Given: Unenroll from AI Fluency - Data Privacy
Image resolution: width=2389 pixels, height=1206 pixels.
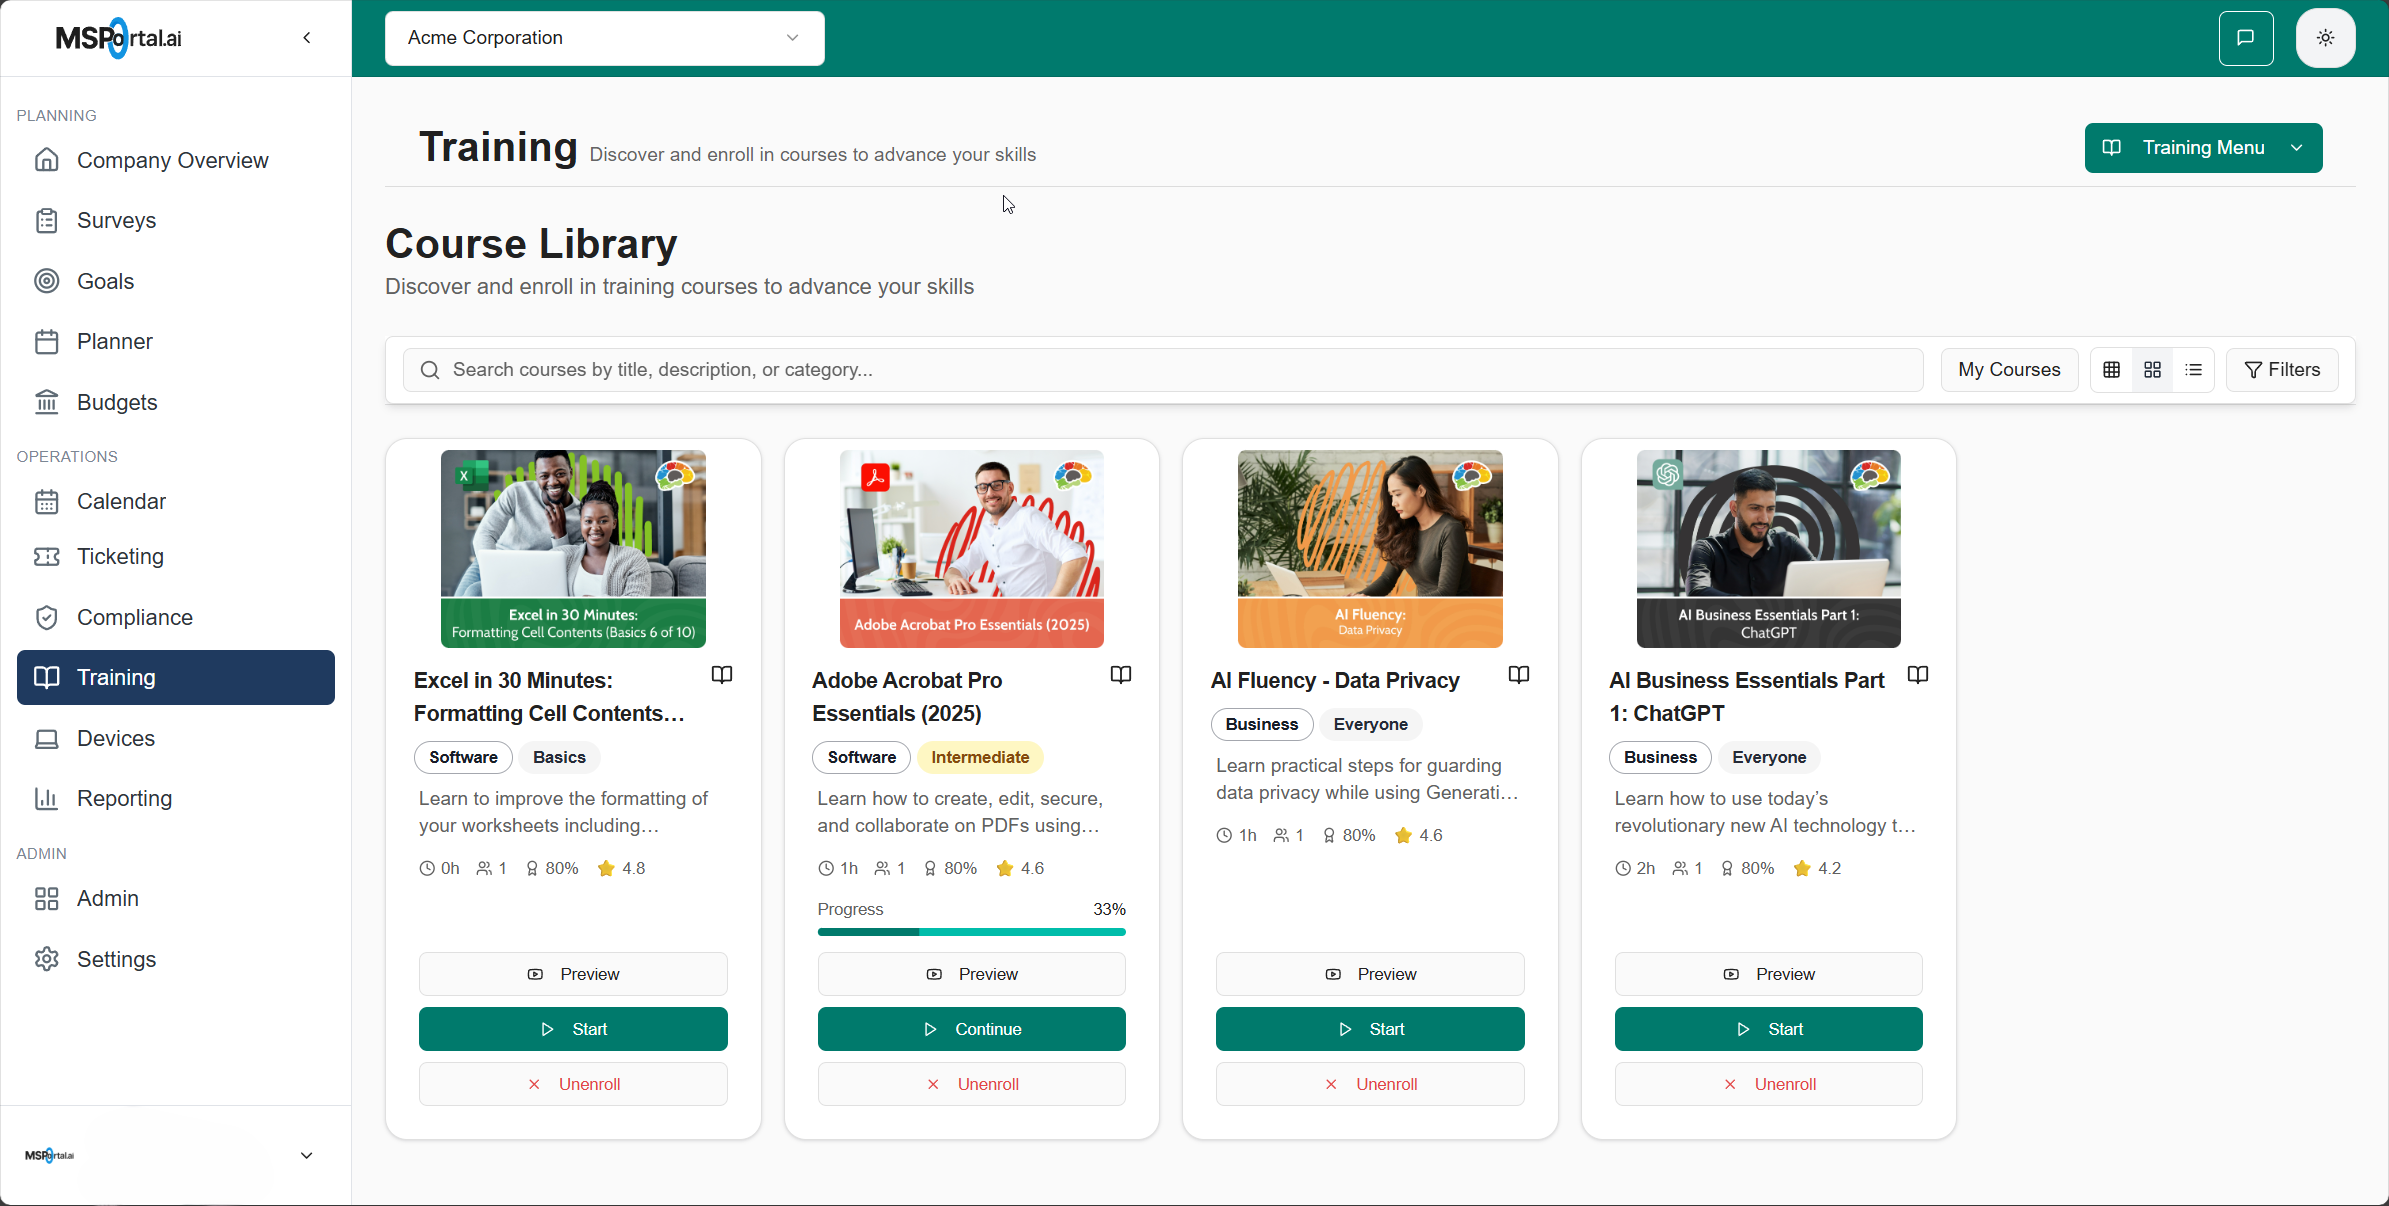Looking at the screenshot, I should click(x=1370, y=1084).
